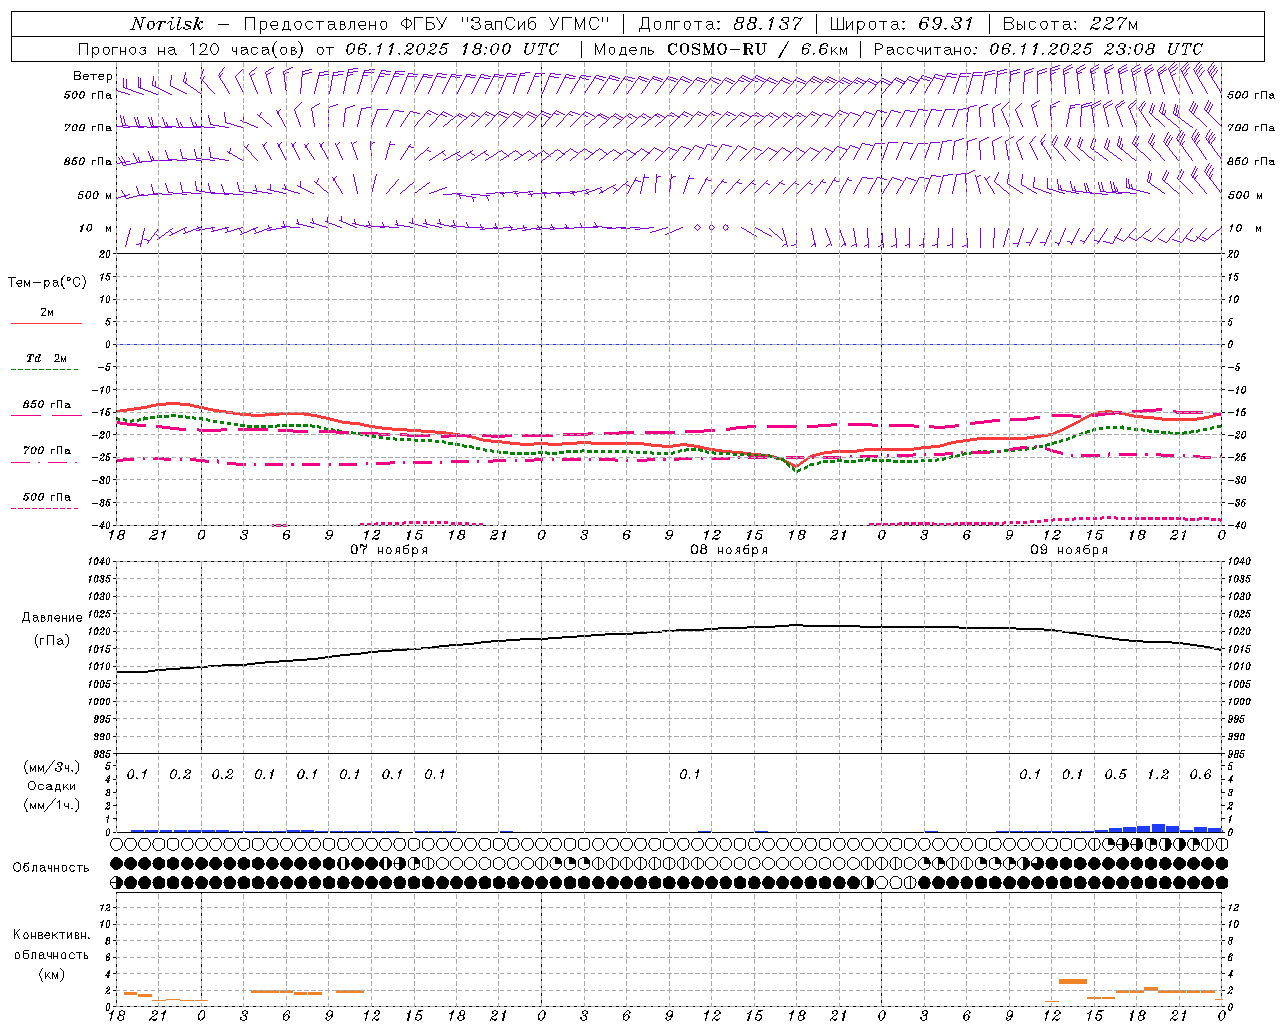Click the '0.6' precipitation amount

[1200, 774]
